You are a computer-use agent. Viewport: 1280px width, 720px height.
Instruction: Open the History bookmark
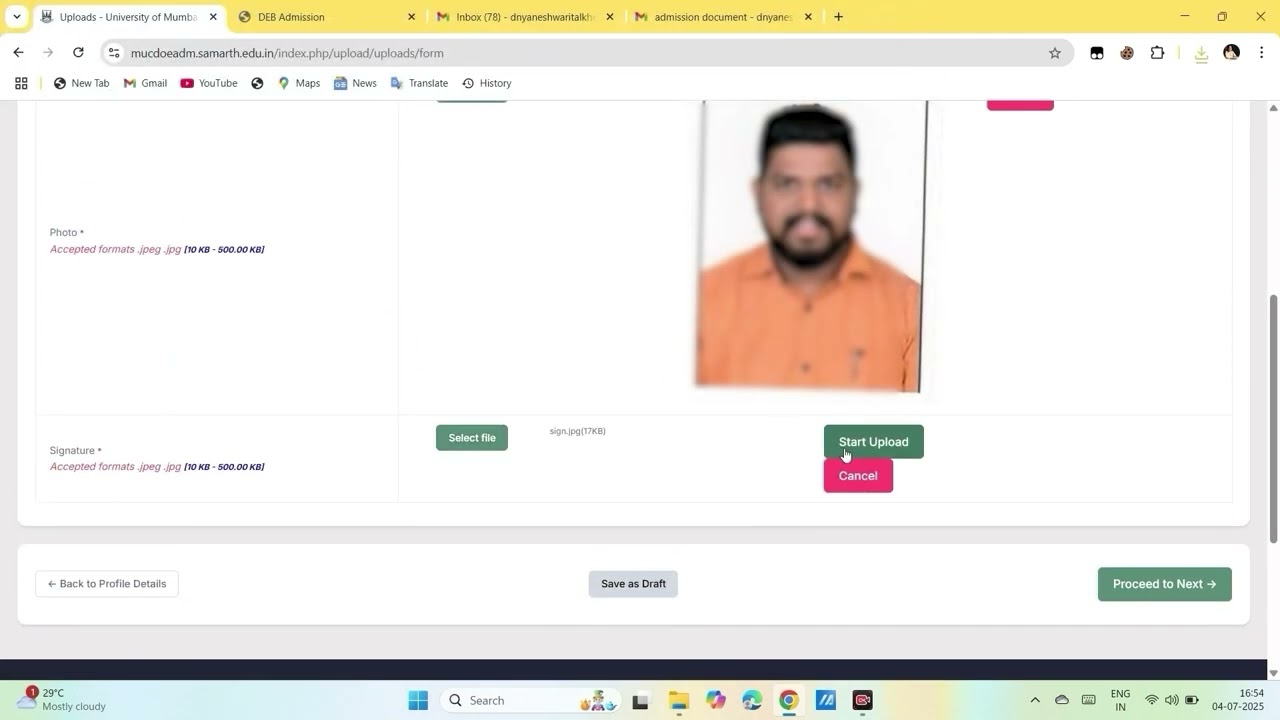coord(486,83)
